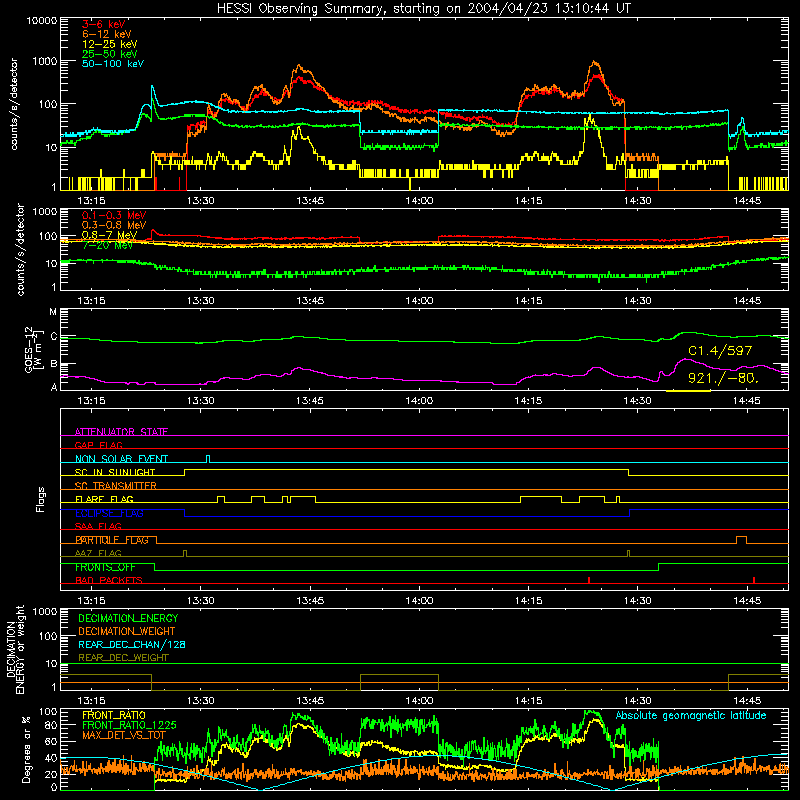800x800 pixels.
Task: Click the 0.3-0.8 MeV legend label
Action: [114, 225]
